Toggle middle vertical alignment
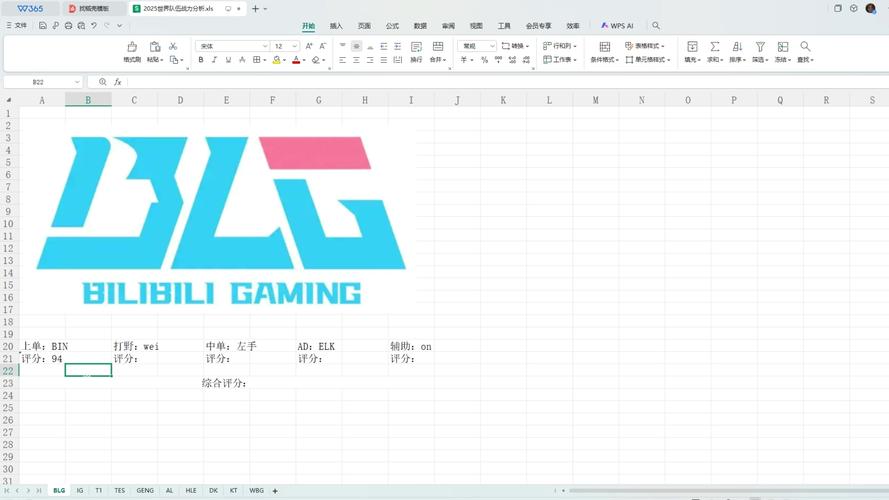 (356, 46)
